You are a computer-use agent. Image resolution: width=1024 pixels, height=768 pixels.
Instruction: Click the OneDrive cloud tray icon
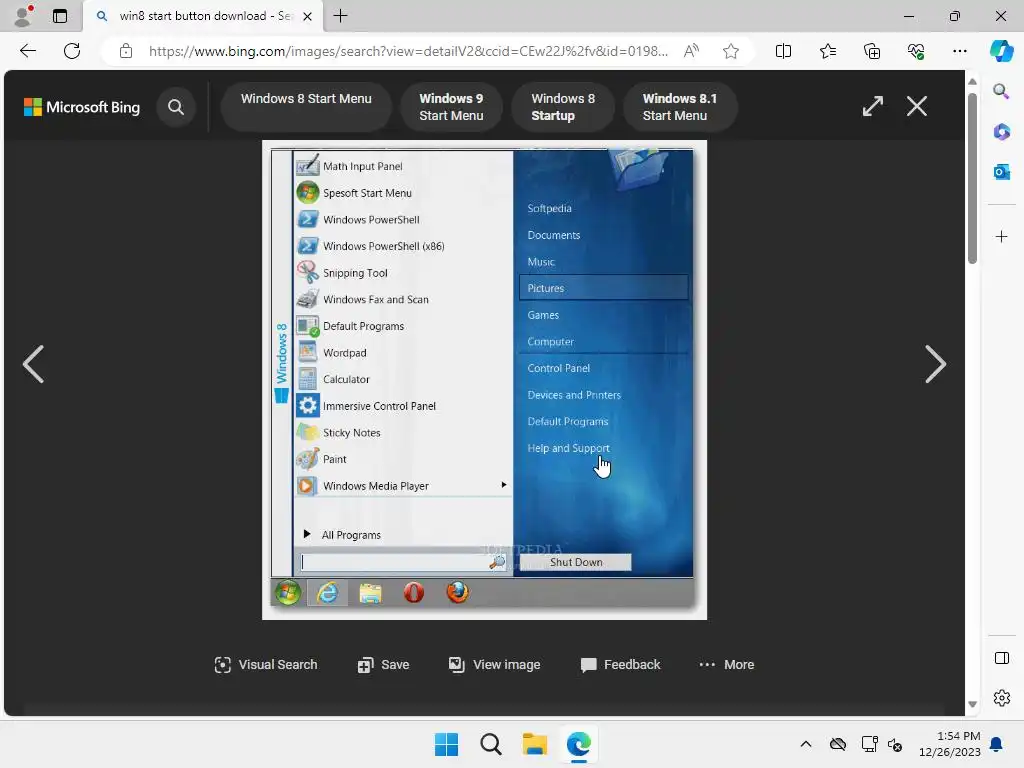(837, 744)
